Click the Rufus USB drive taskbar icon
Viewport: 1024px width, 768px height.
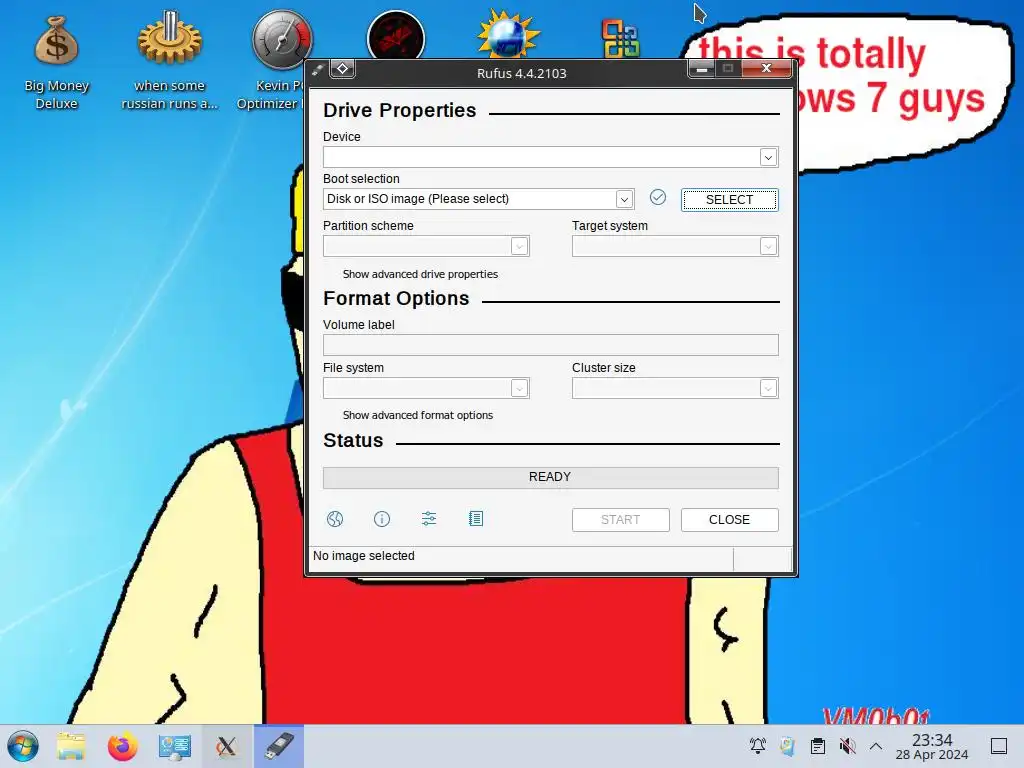point(279,746)
